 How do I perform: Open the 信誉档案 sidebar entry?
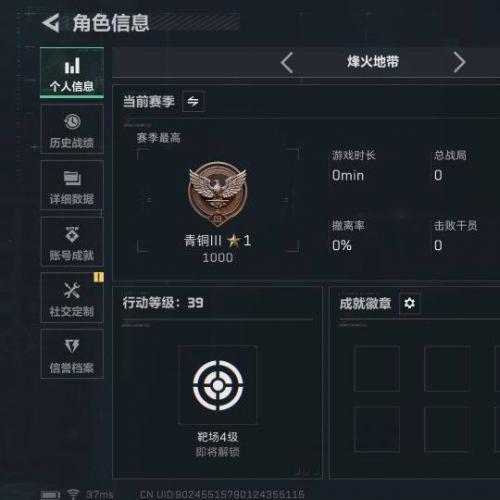72,354
